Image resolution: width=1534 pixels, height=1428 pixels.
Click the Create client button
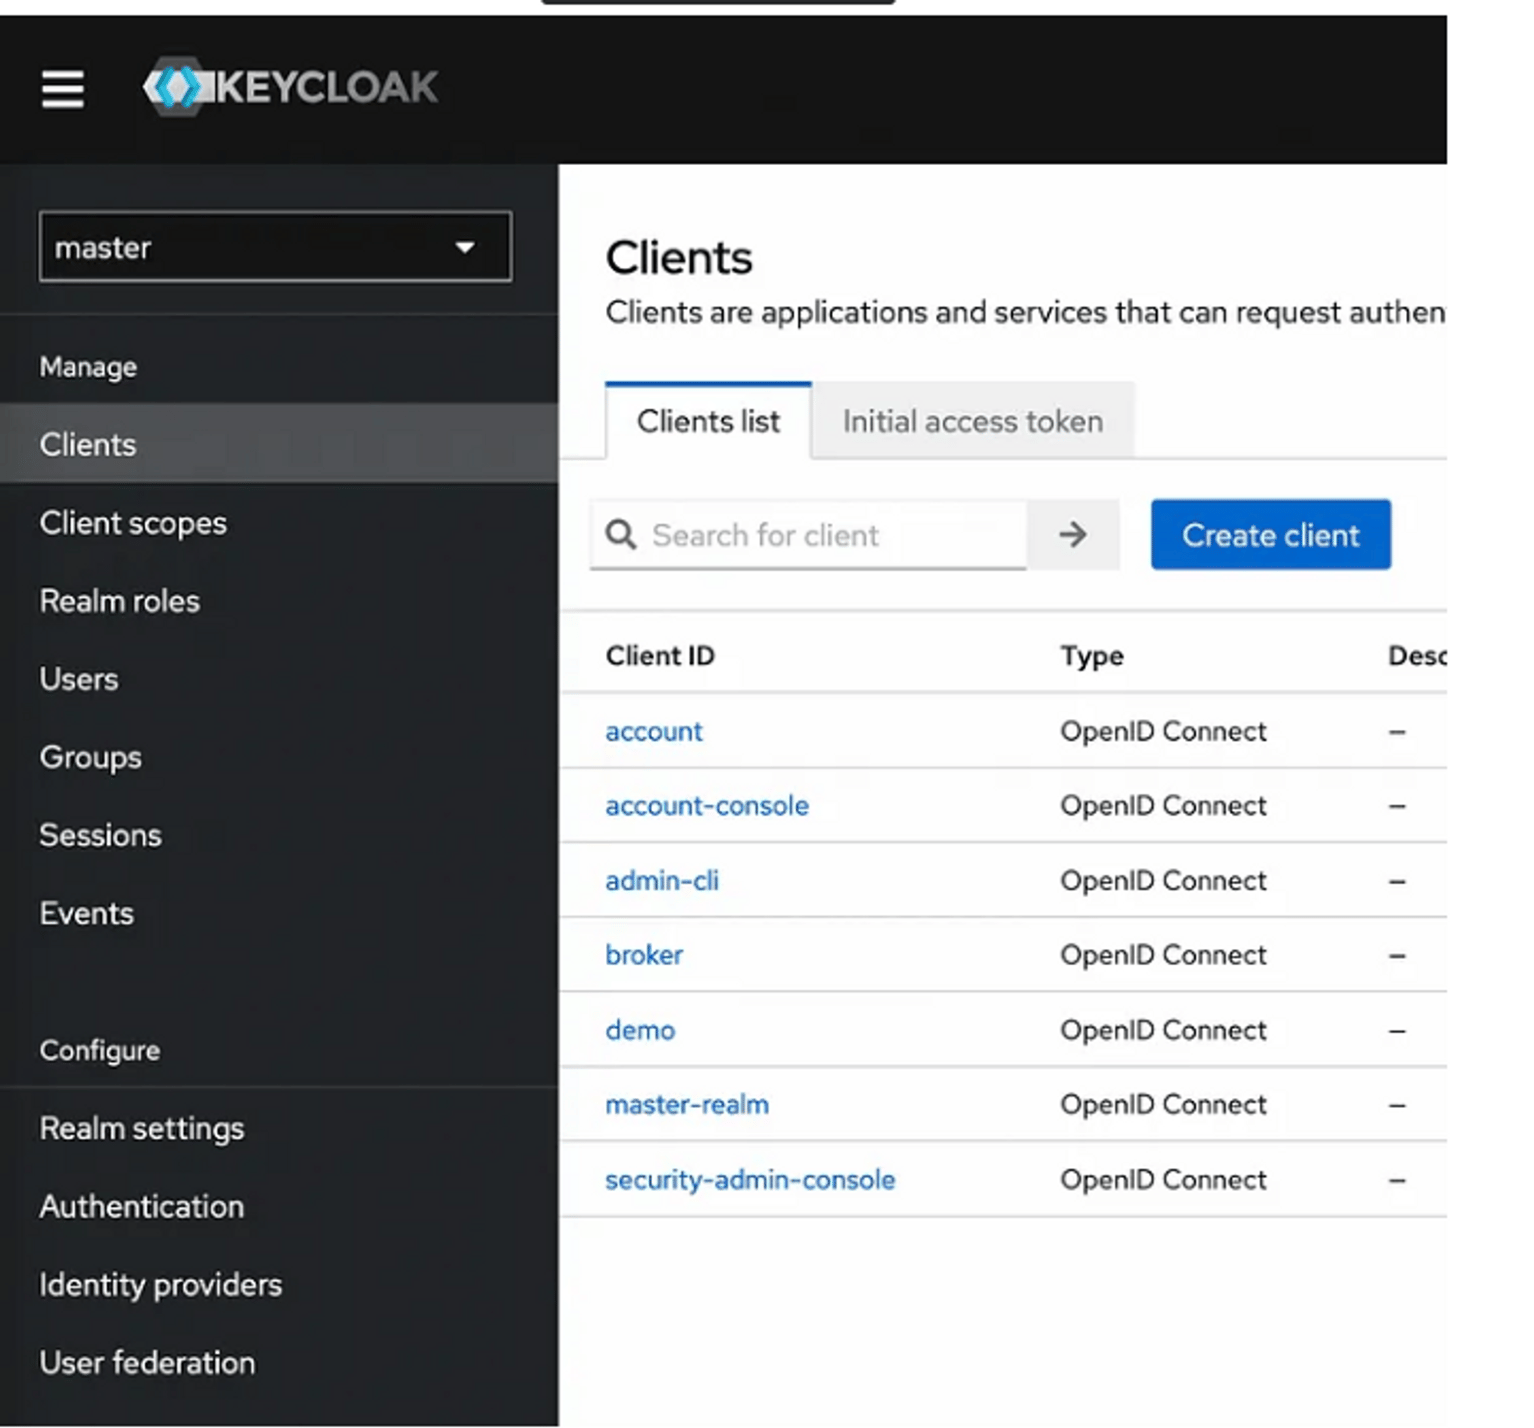[x=1270, y=535]
